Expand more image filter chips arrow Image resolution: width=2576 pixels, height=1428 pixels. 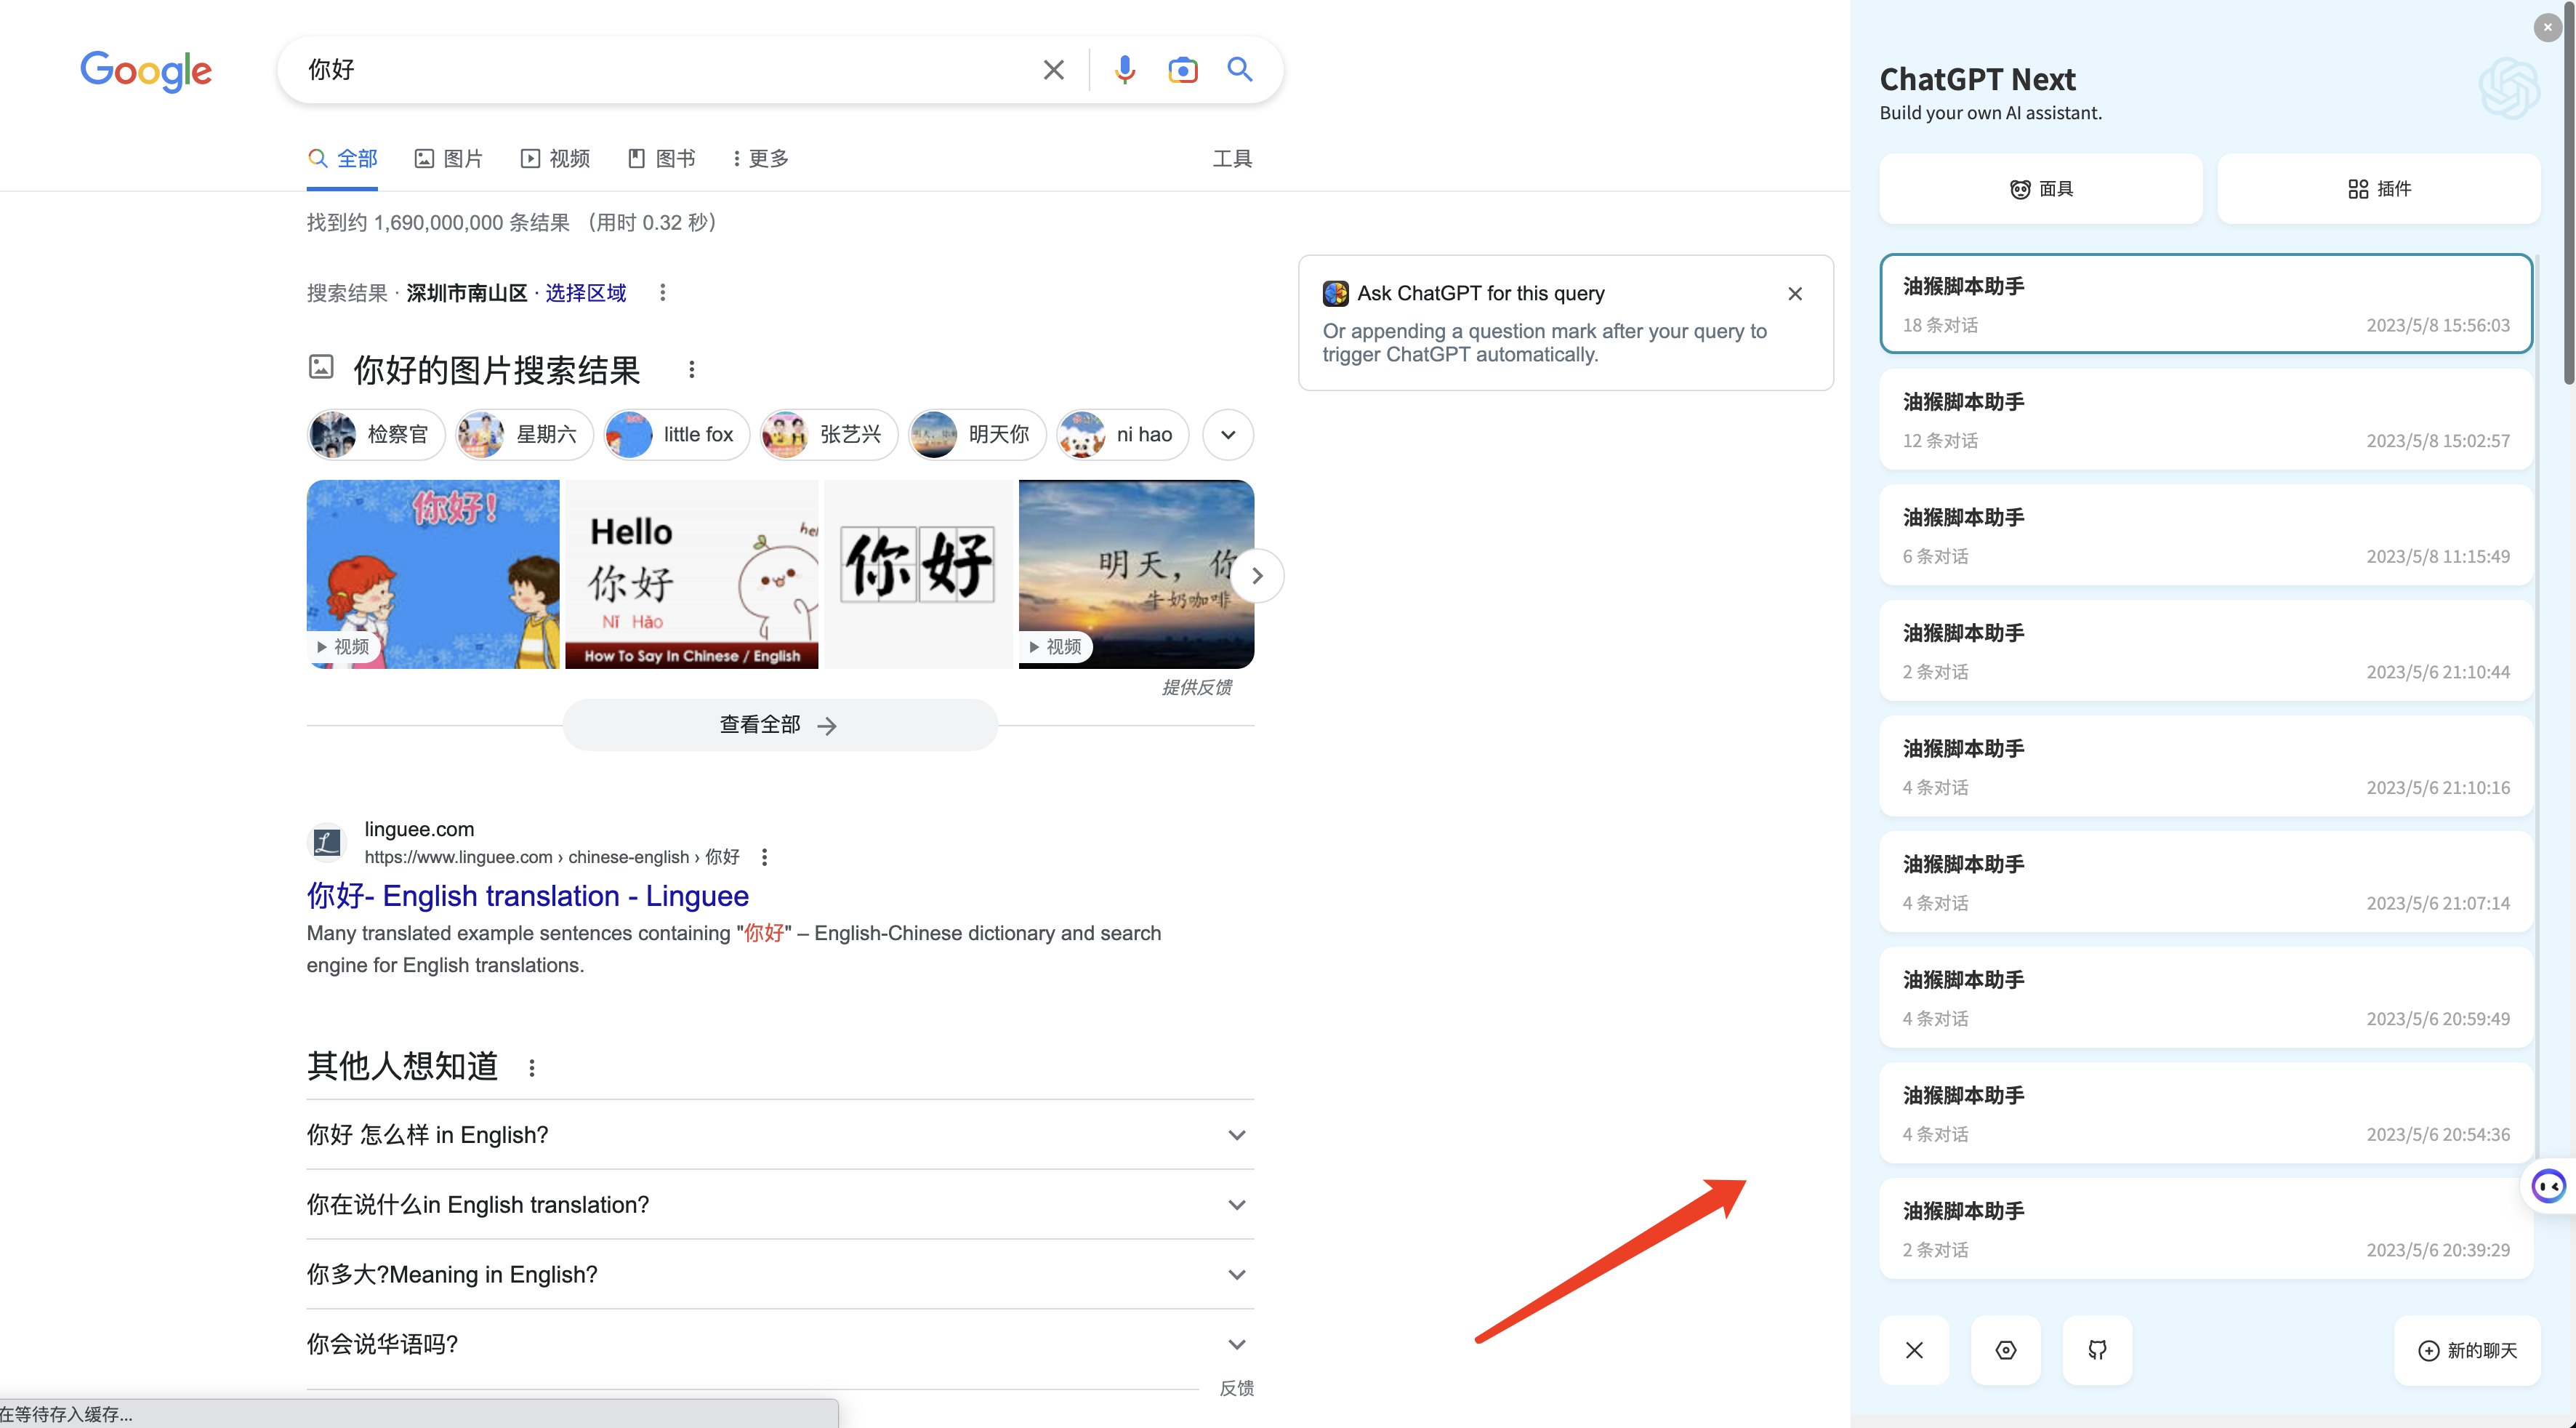[1228, 435]
